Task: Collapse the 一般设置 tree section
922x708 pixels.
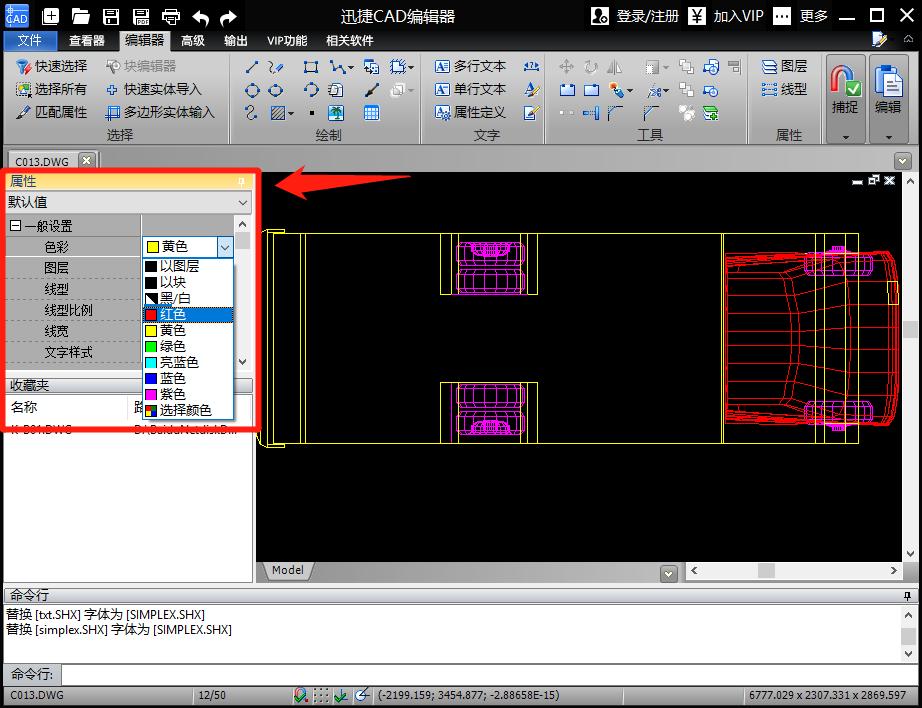Action: coord(15,226)
